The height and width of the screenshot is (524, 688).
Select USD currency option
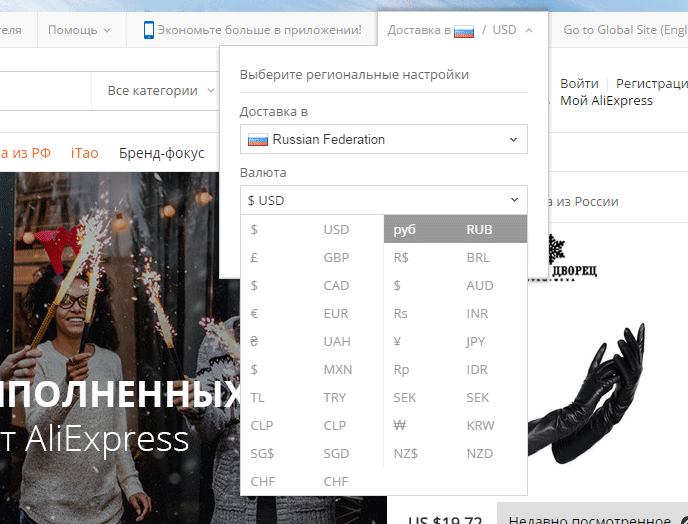(312, 229)
